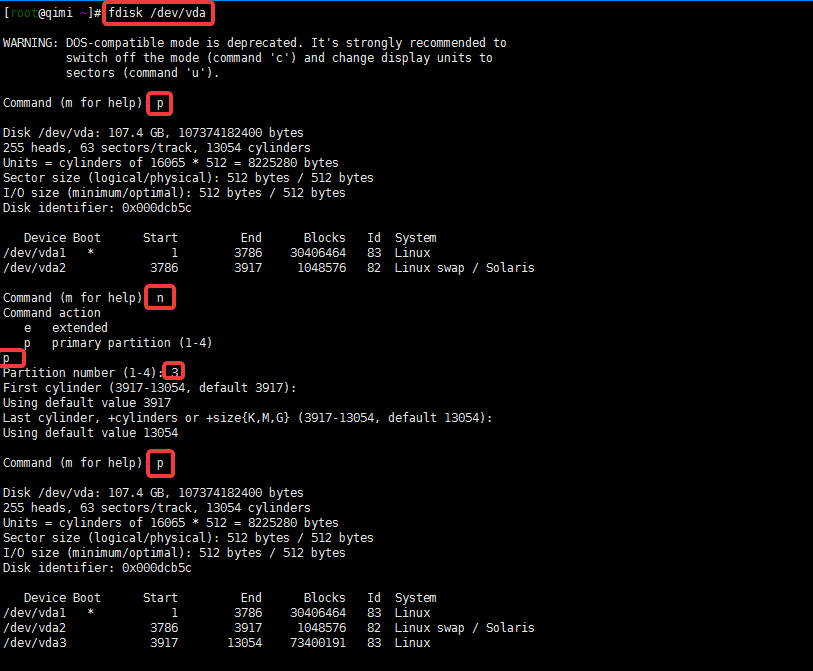Click the 'fdisk /dev/vda' command text
Viewport: 813px width, 671px height.
[x=157, y=13]
